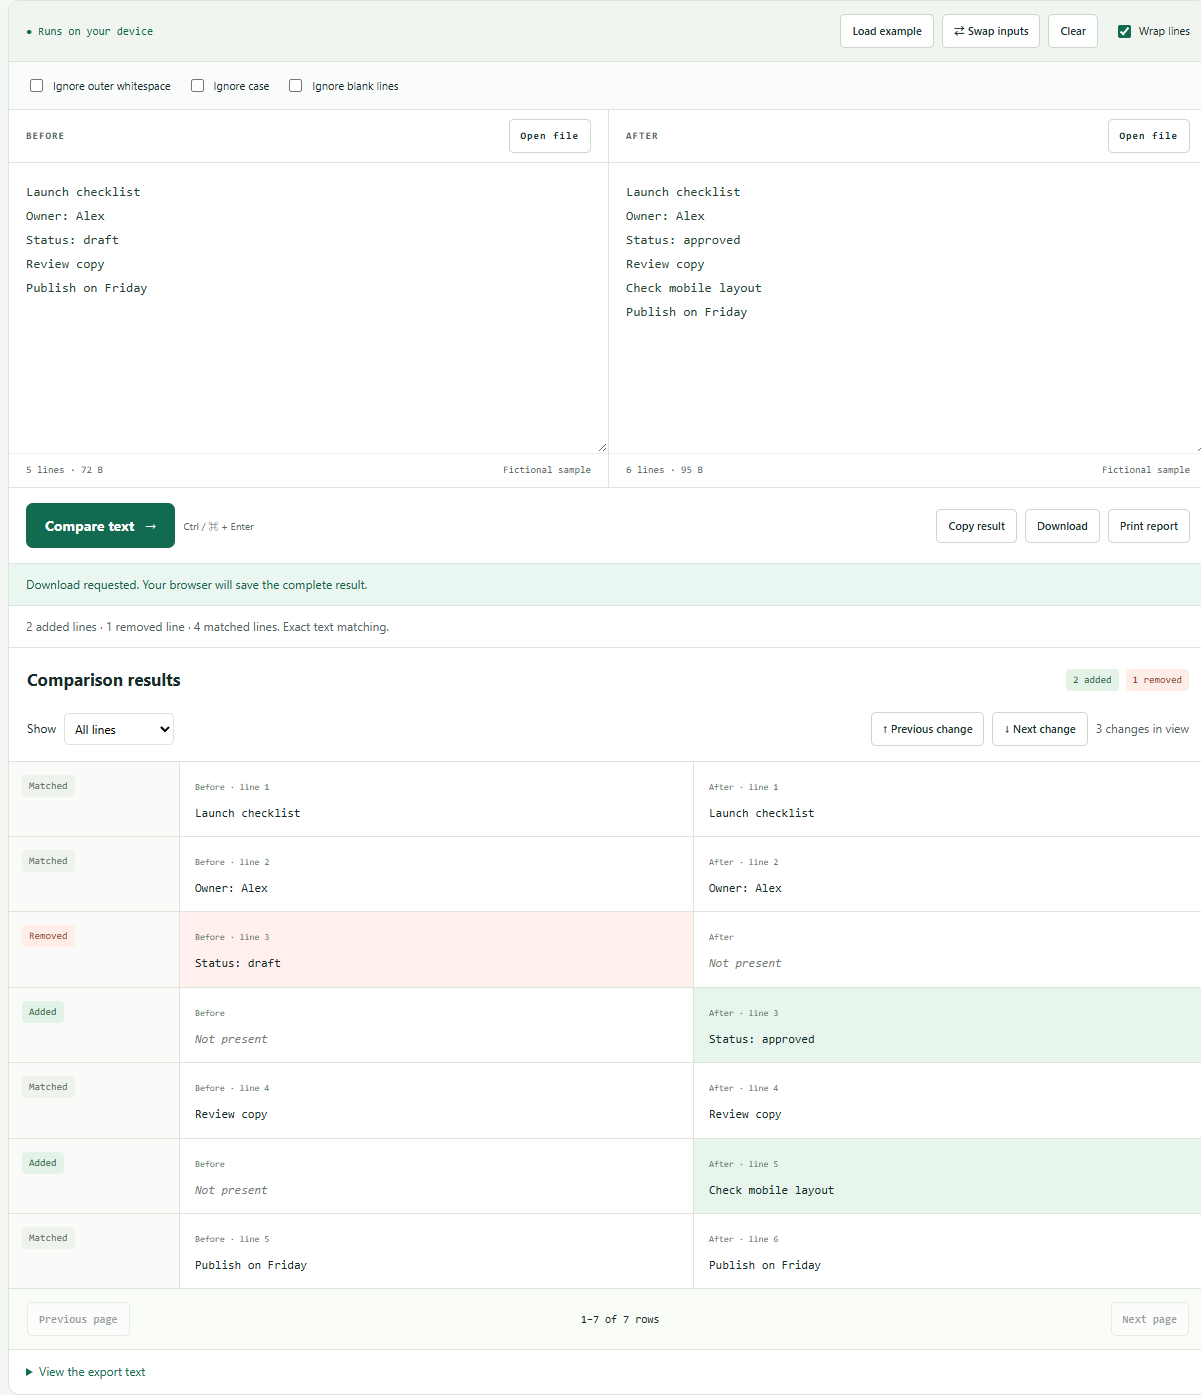Enable the Ignore case option
This screenshot has height=1395, width=1201.
[197, 86]
